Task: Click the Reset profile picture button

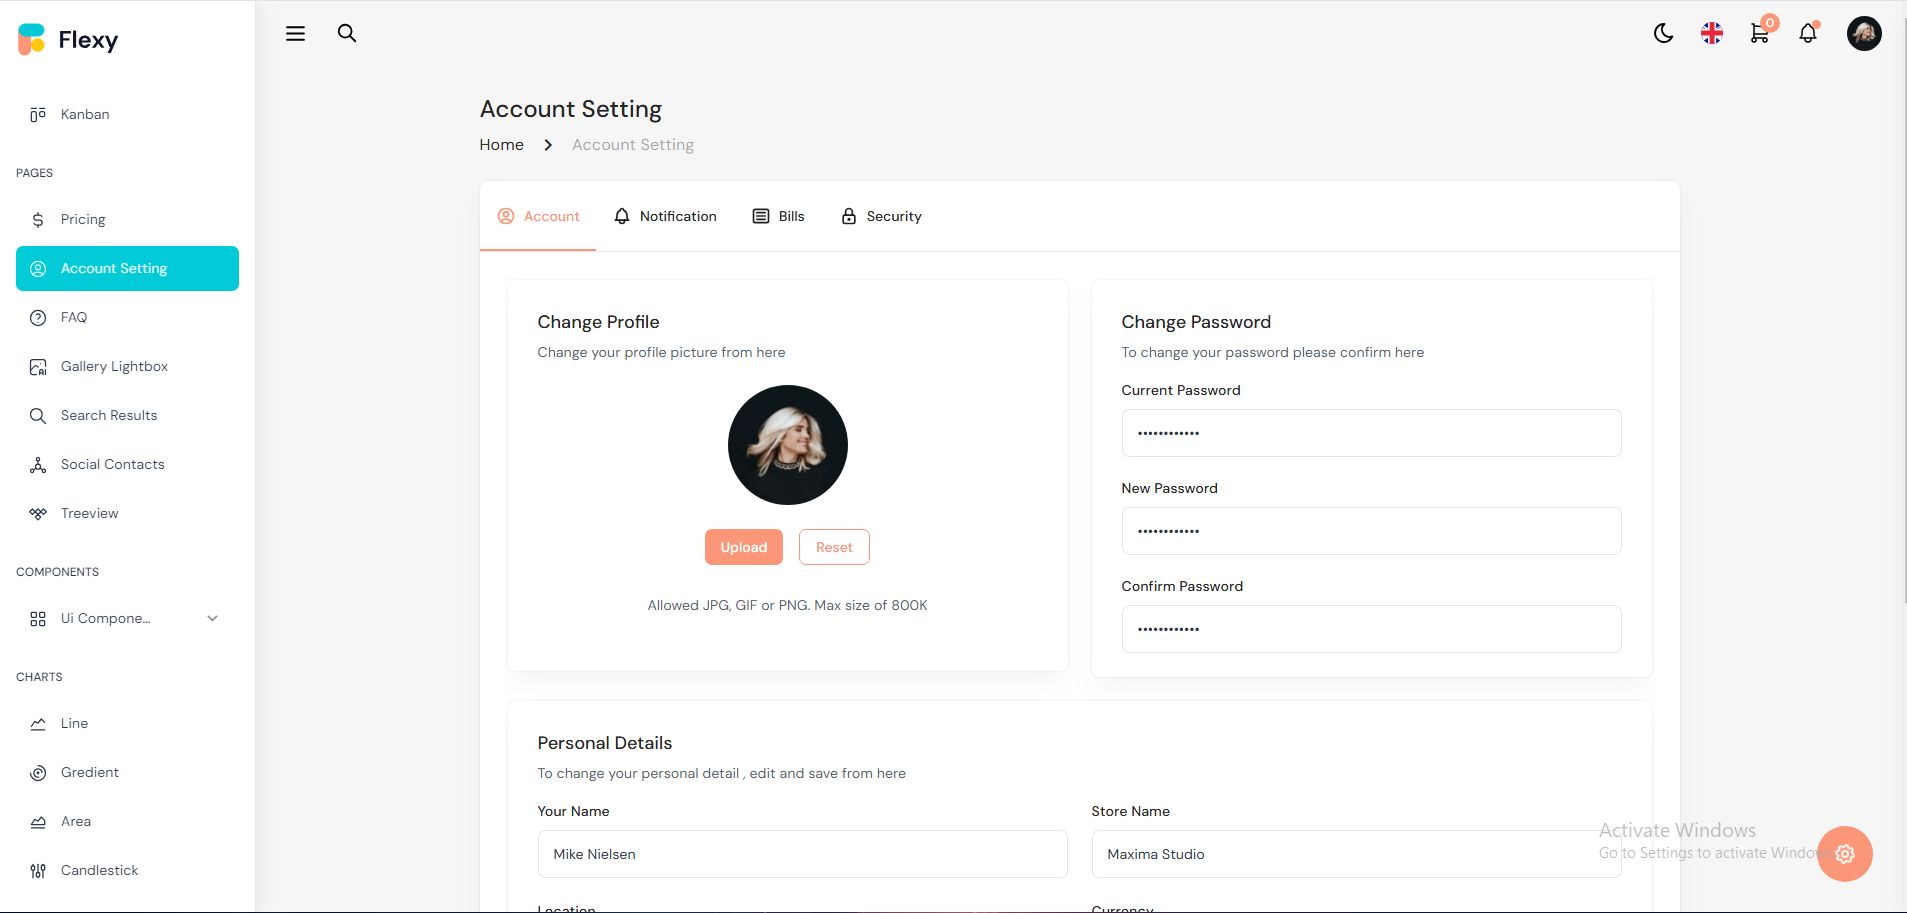Action: [x=834, y=548]
